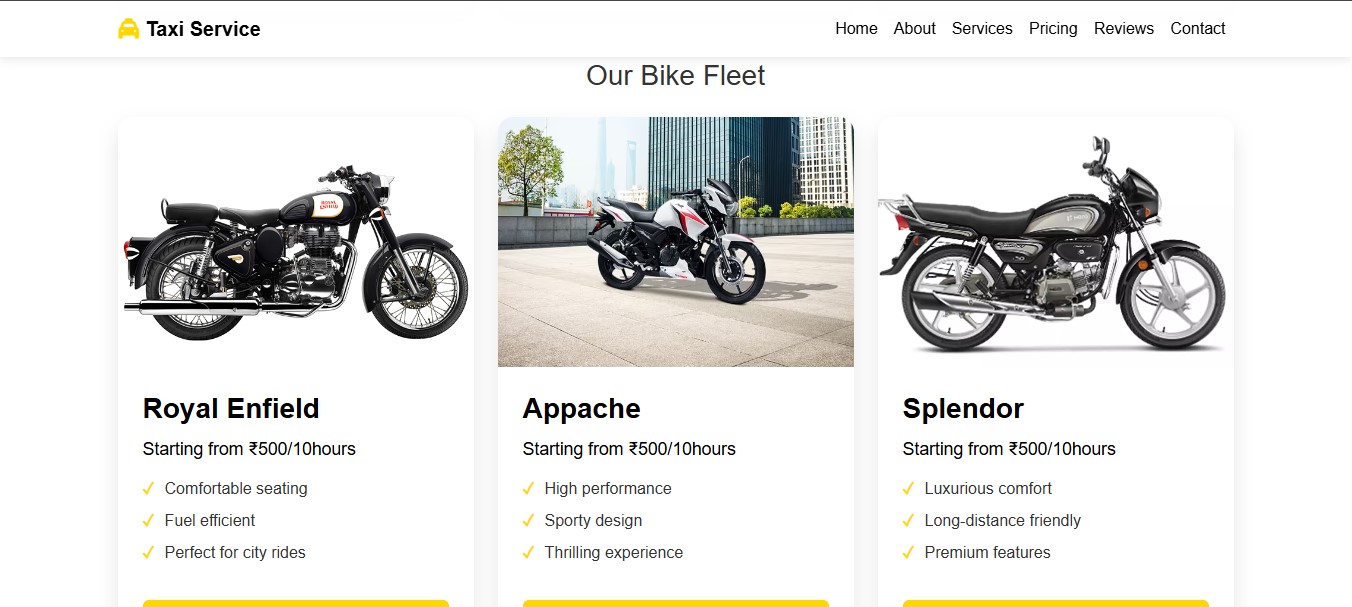View the Reviews section
This screenshot has width=1352, height=607.
(x=1123, y=28)
